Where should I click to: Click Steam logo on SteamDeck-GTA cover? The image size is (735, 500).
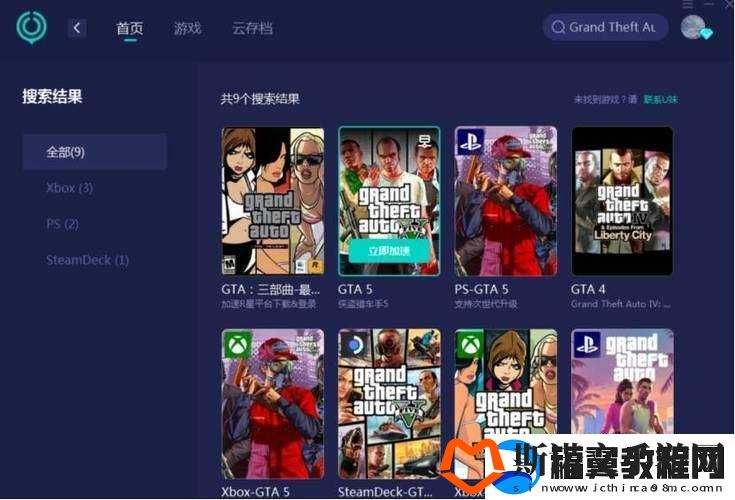pos(354,345)
